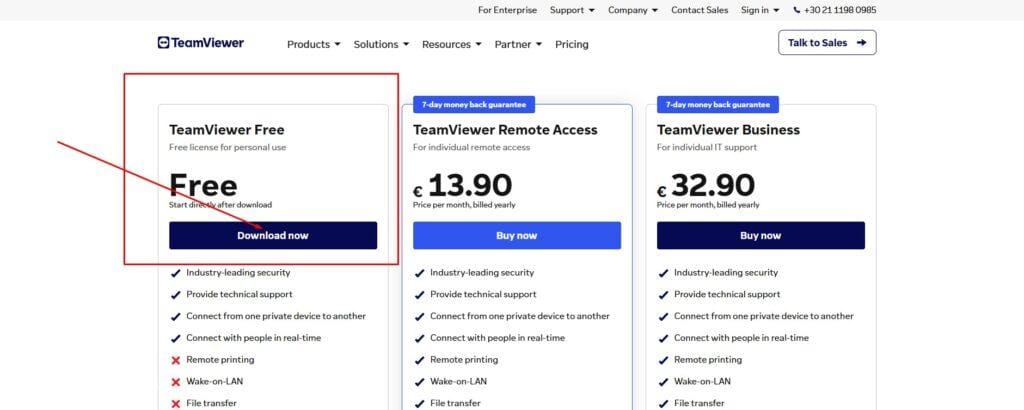Image resolution: width=1024 pixels, height=410 pixels.
Task: Click the TeamViewer logo icon
Action: 164,43
